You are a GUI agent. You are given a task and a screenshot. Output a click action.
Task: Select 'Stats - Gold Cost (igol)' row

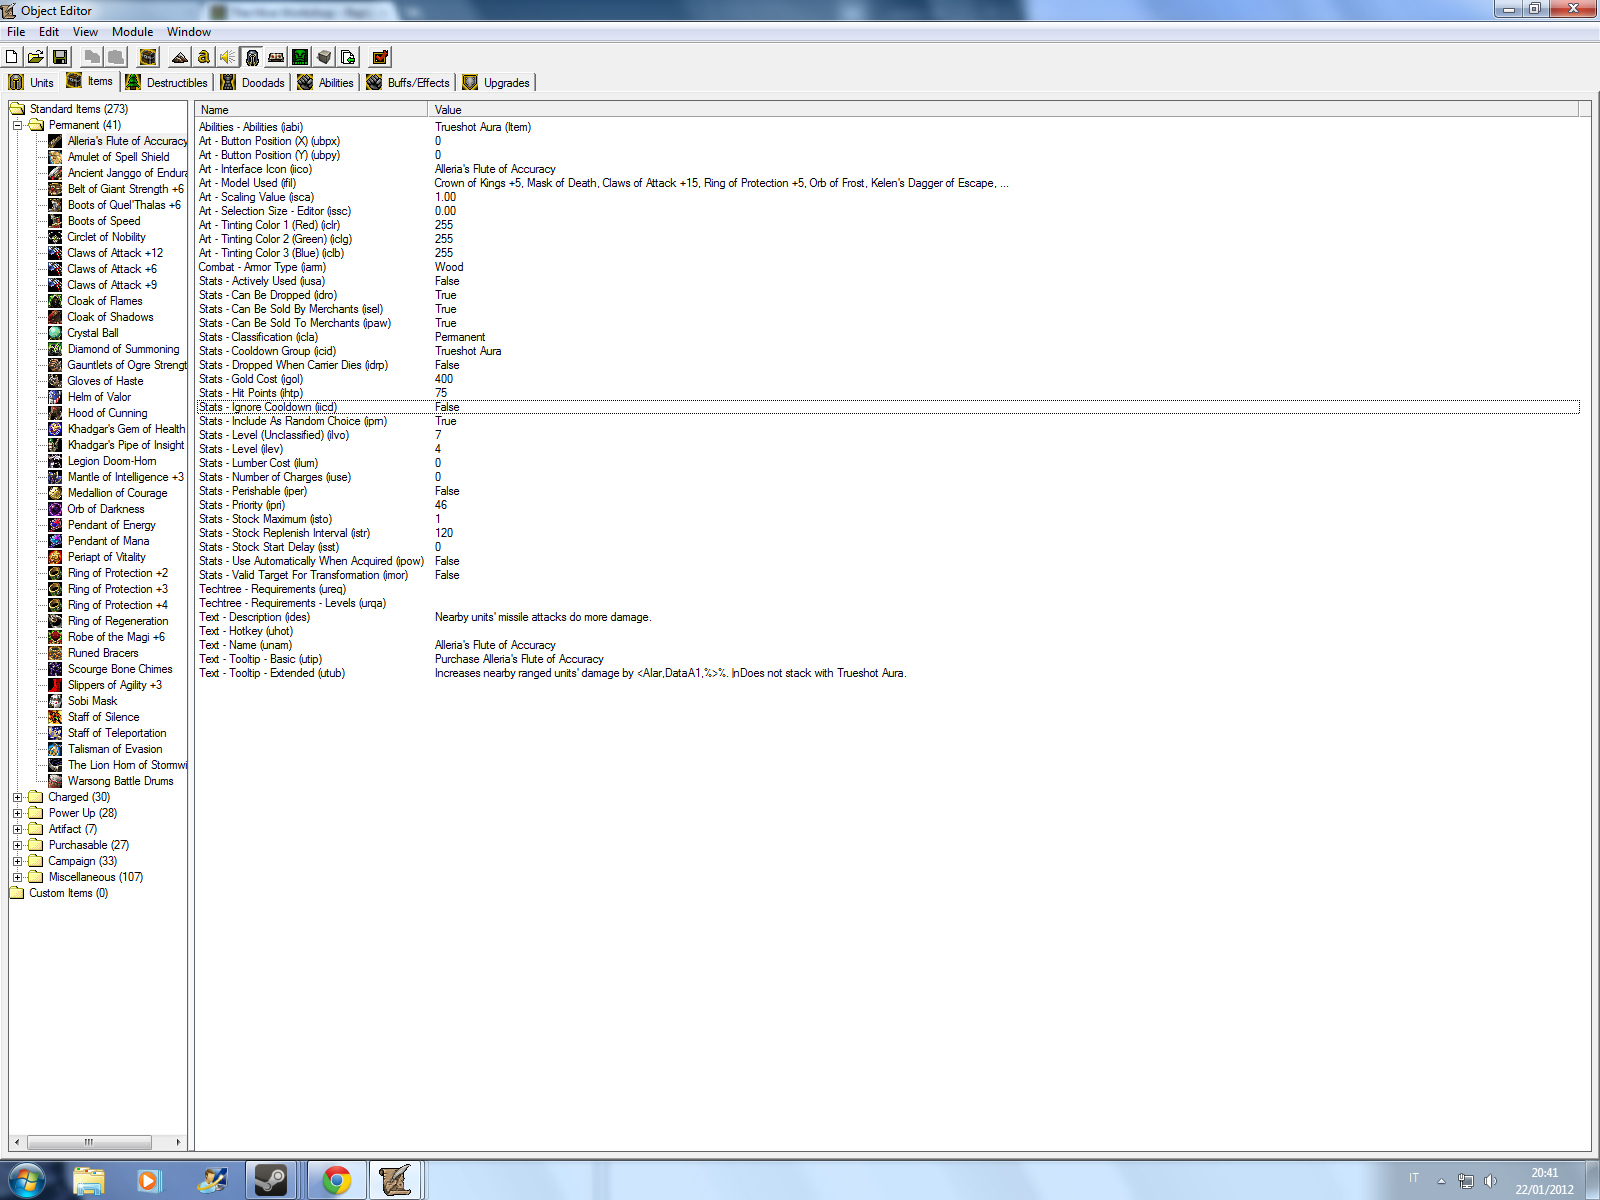[888, 379]
